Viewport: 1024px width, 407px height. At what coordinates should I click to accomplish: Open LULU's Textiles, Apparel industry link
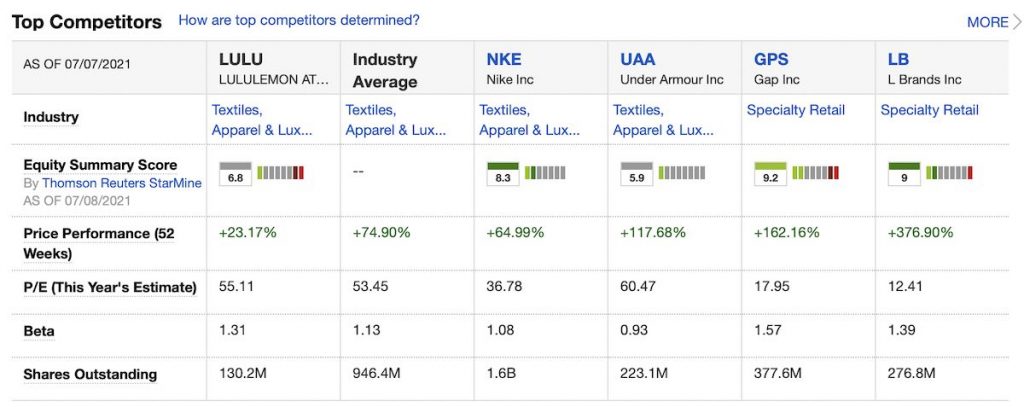pyautogui.click(x=262, y=120)
